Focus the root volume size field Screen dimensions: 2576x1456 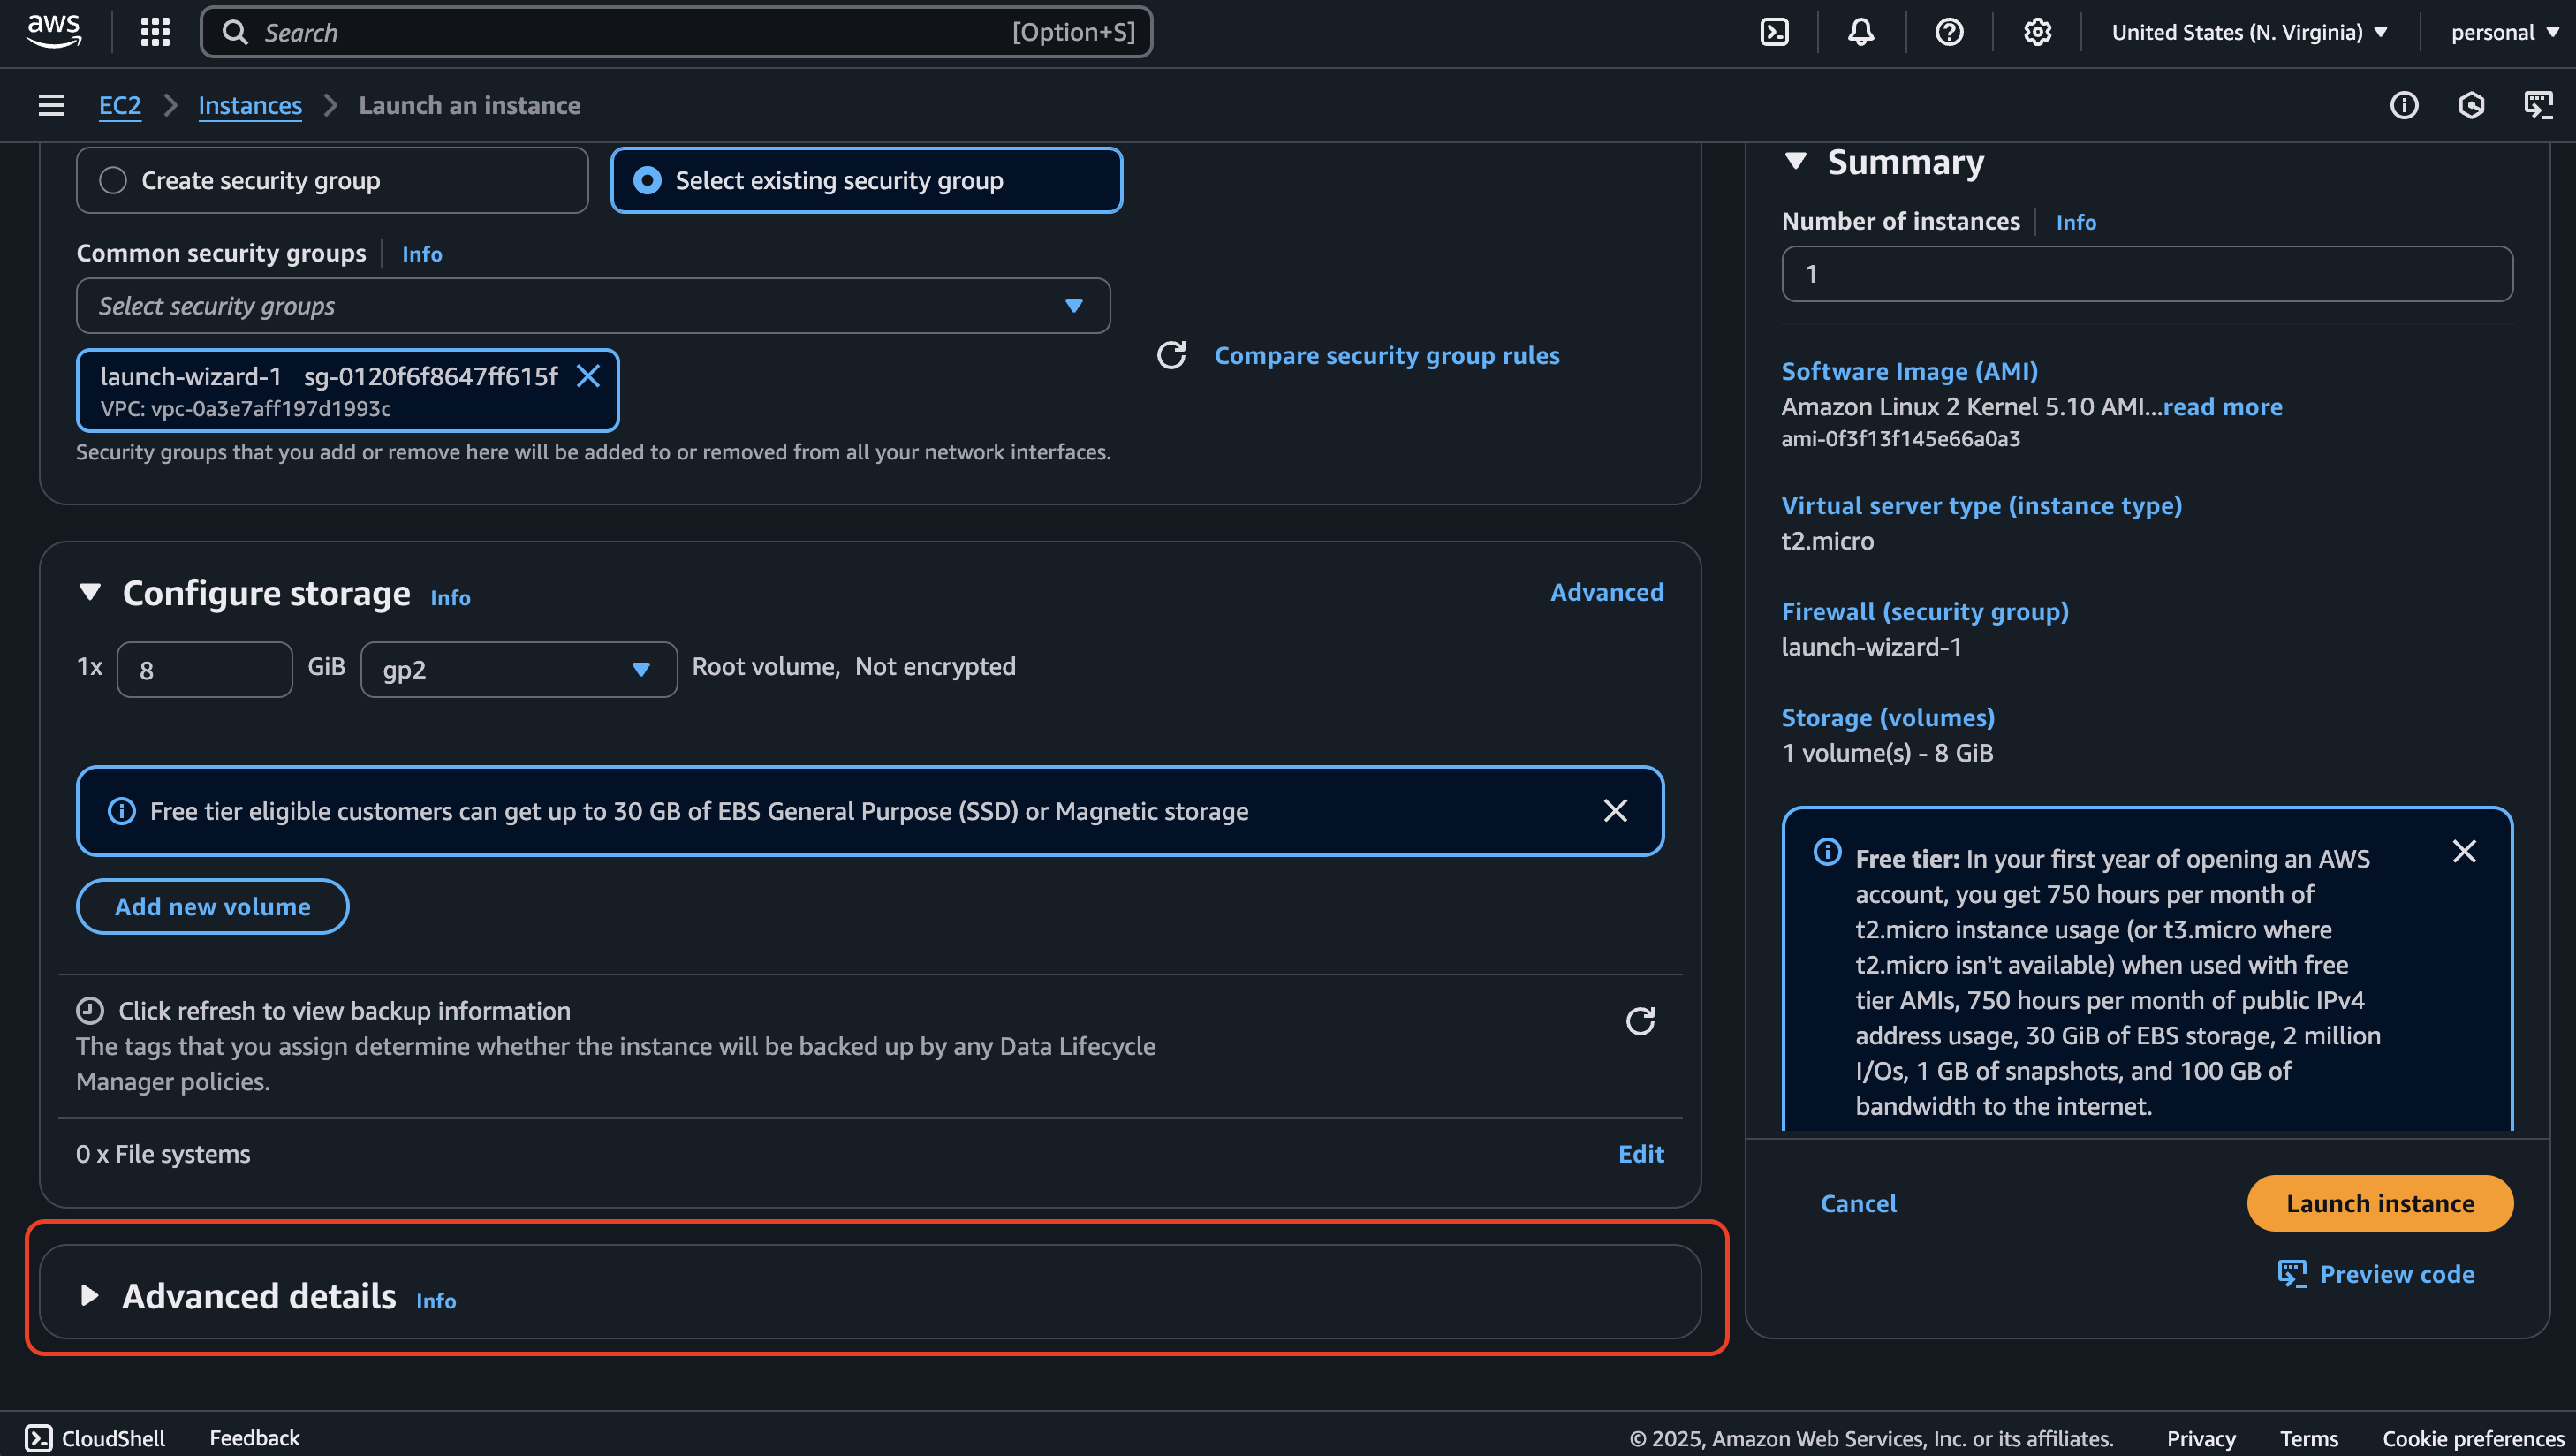pos(205,669)
